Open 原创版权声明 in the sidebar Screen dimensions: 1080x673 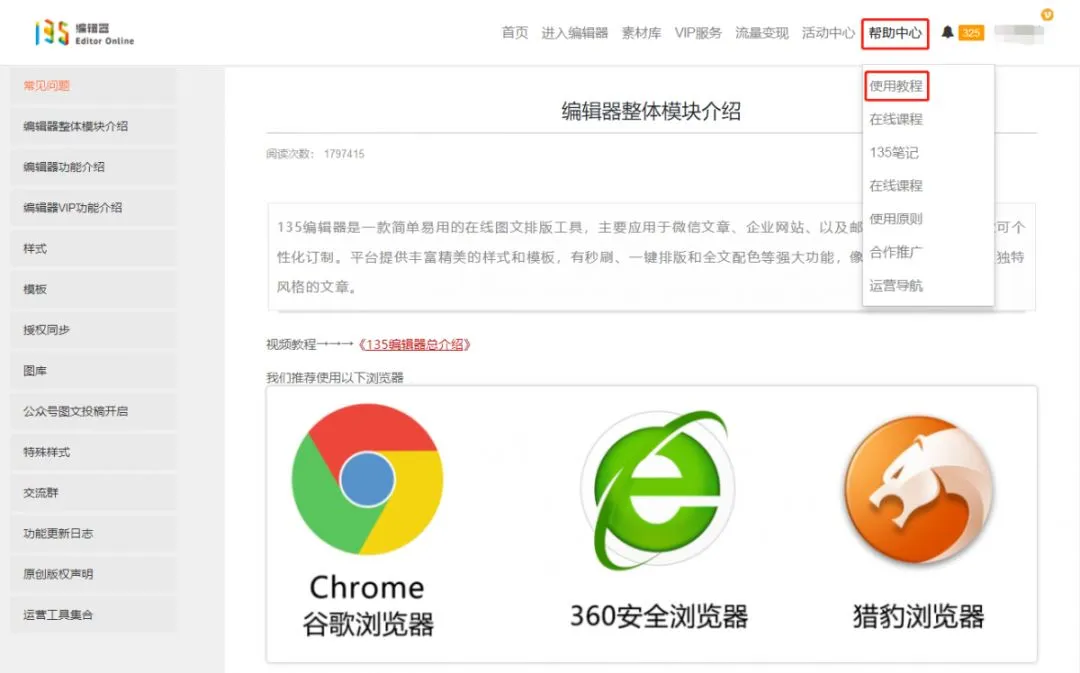[92, 573]
